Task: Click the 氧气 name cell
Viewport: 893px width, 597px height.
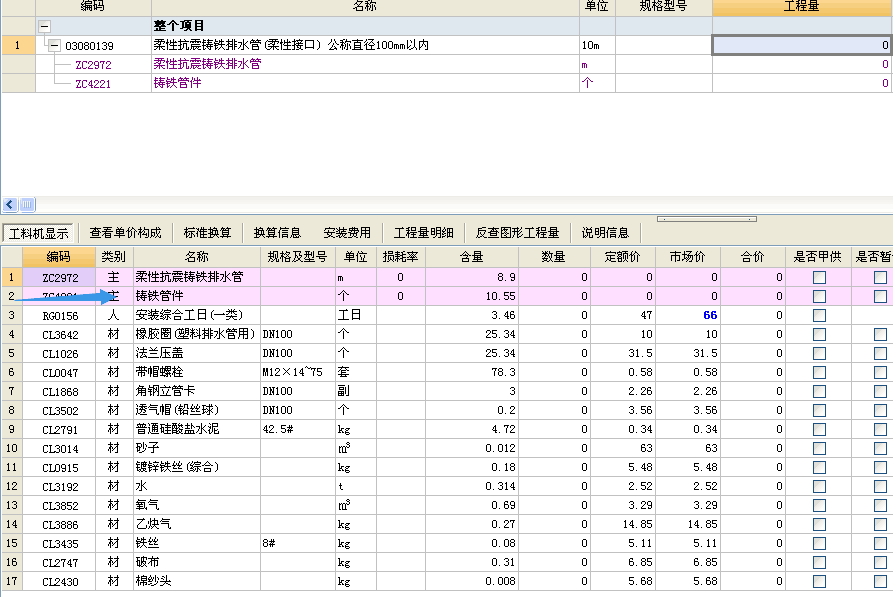Action: pos(197,505)
